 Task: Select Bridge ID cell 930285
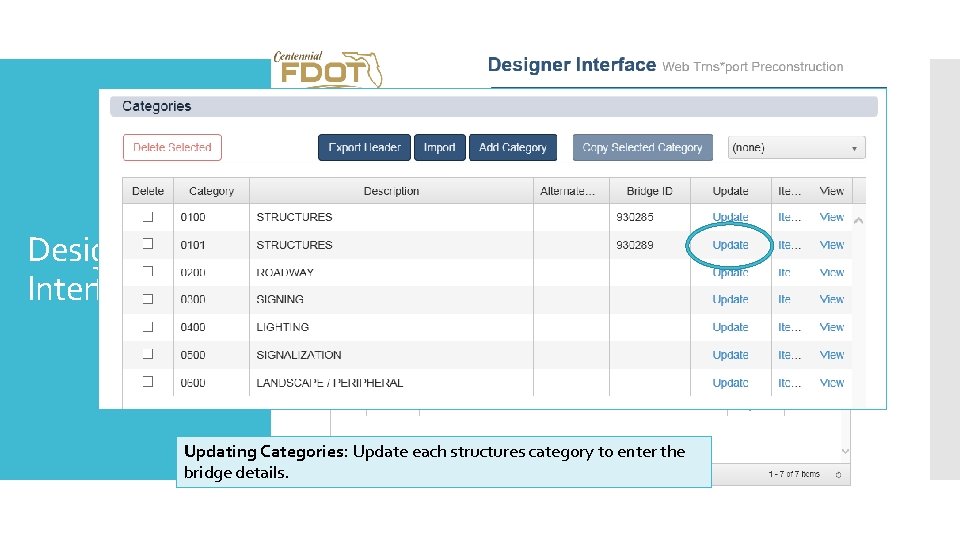(x=650, y=217)
